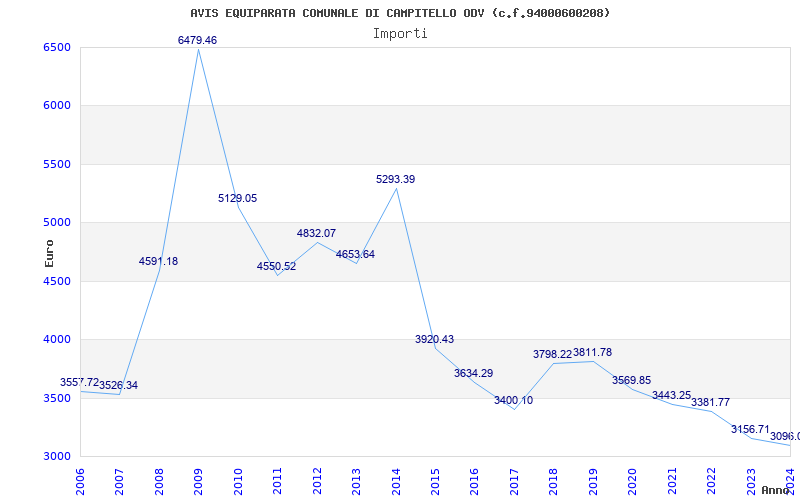Viewport: 800px width, 500px height.
Task: Click the 3526.34 data label
Action: point(118,385)
